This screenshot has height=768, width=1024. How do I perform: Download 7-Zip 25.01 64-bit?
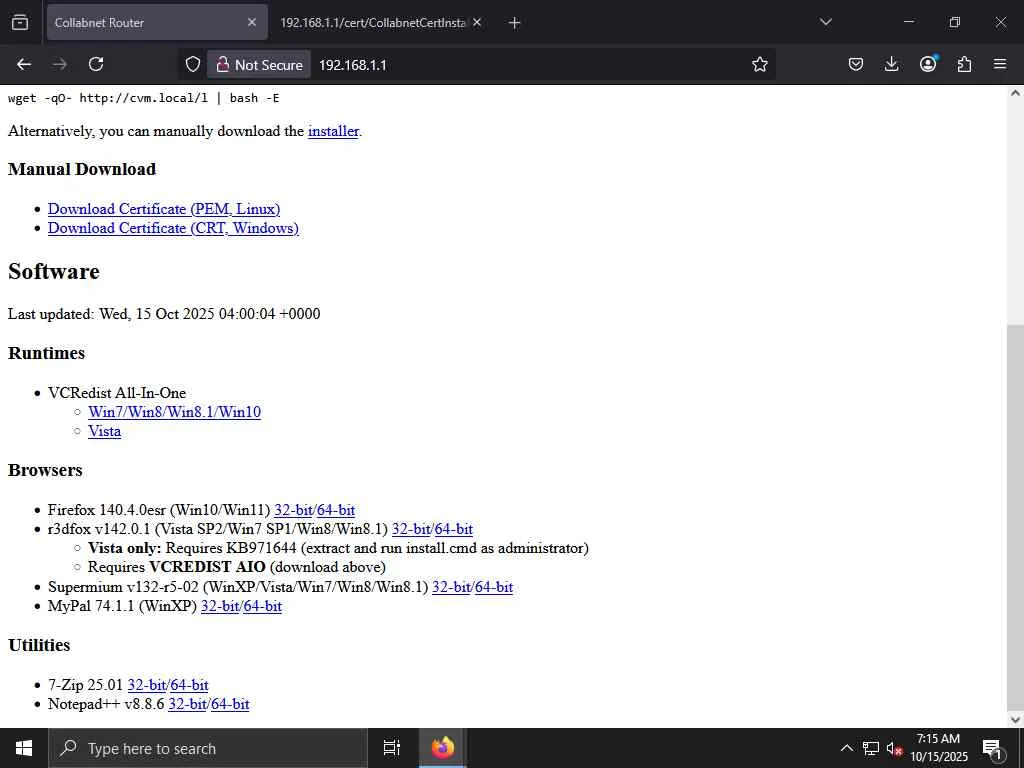(x=189, y=685)
